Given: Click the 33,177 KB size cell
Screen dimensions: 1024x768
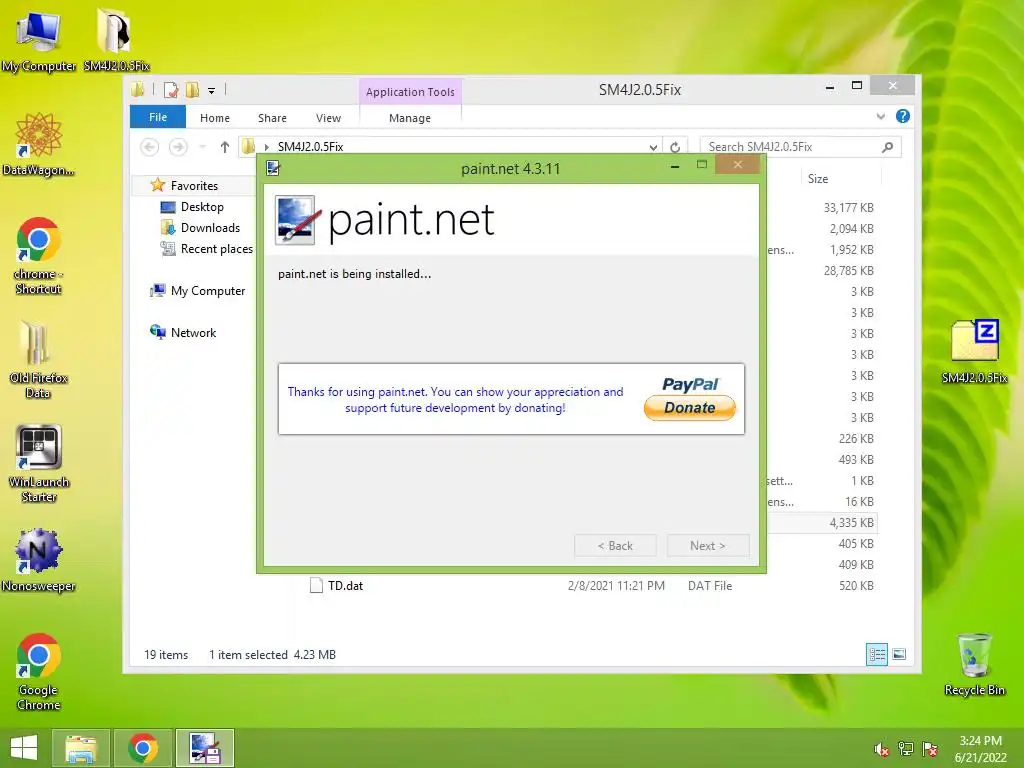Looking at the screenshot, I should click(848, 208).
